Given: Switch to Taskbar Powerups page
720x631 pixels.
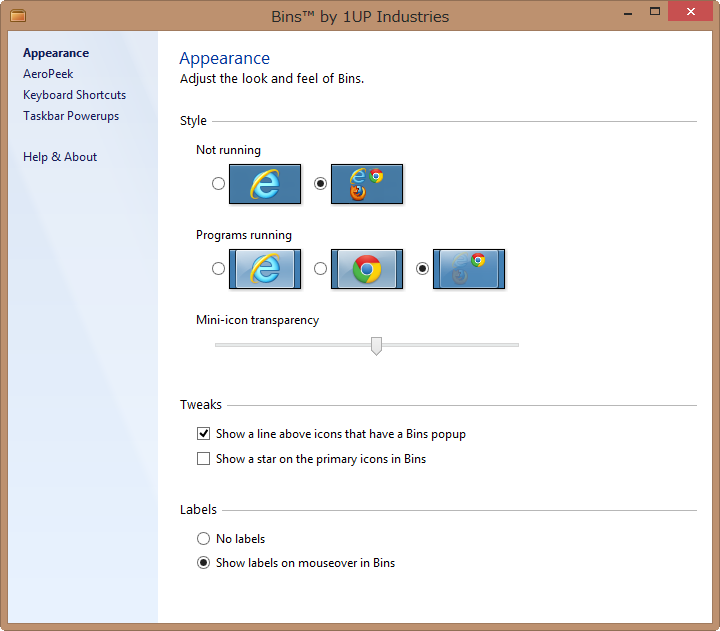Looking at the screenshot, I should pos(71,116).
